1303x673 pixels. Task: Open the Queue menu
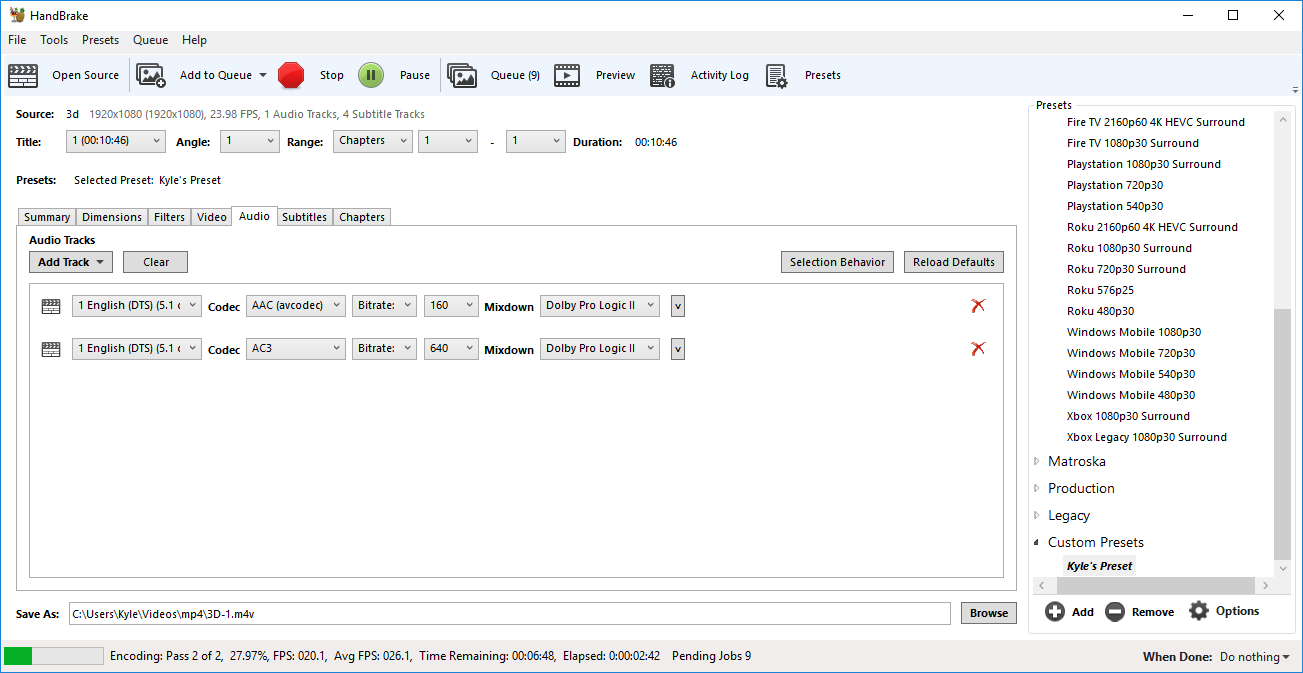(x=150, y=40)
